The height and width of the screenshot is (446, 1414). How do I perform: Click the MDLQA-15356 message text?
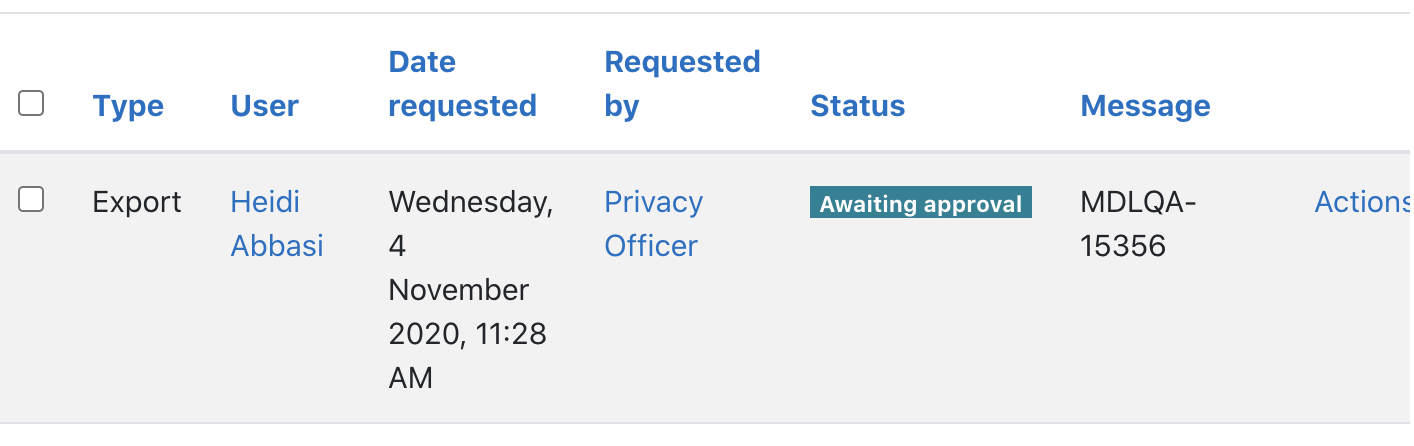1139,224
